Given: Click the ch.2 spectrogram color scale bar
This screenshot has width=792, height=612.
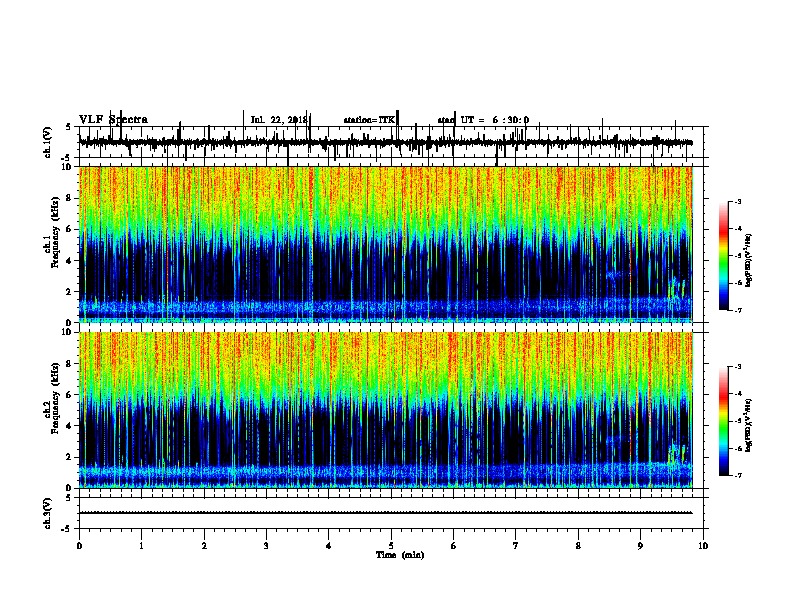Looking at the screenshot, I should click(x=724, y=421).
